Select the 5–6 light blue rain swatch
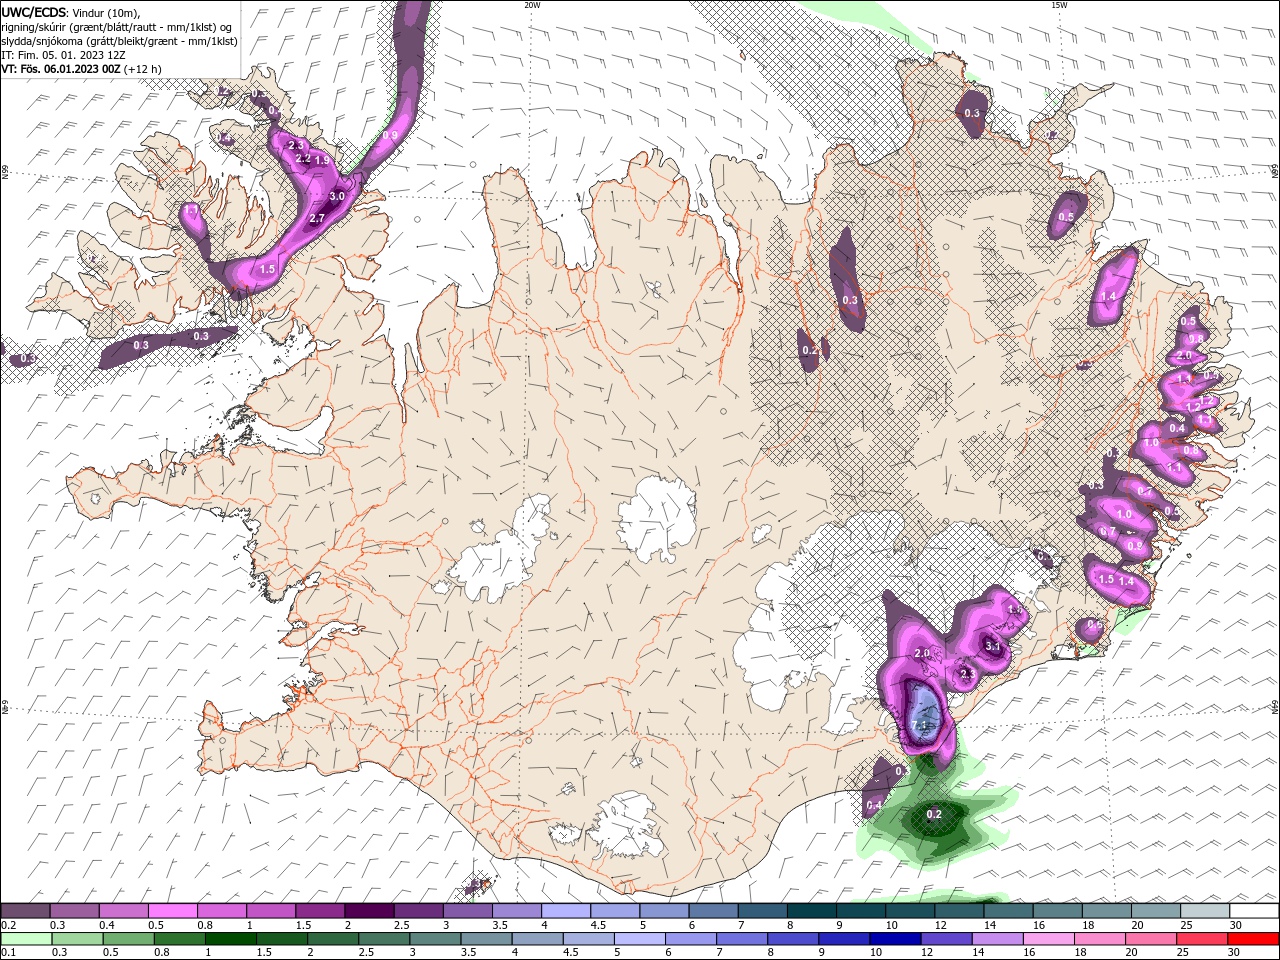Screen dimensions: 1280x960 coord(640,939)
